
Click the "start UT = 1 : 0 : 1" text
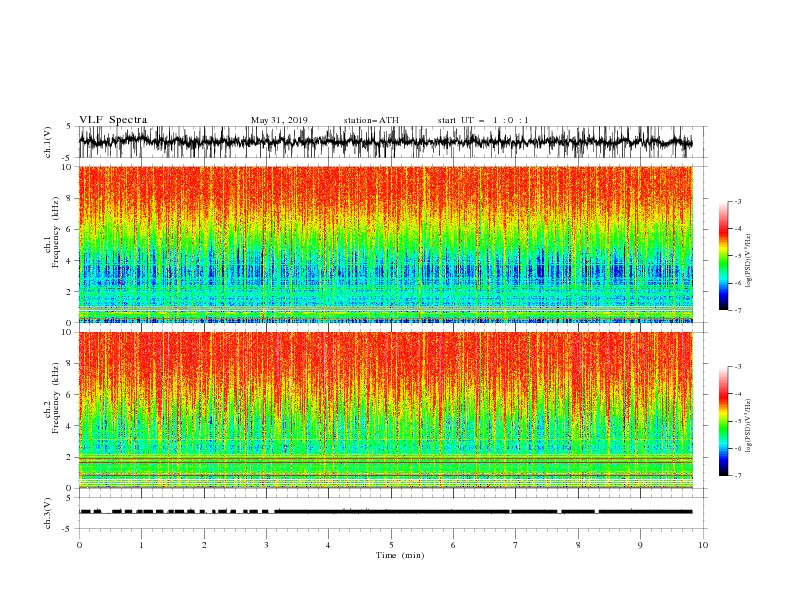pos(483,120)
